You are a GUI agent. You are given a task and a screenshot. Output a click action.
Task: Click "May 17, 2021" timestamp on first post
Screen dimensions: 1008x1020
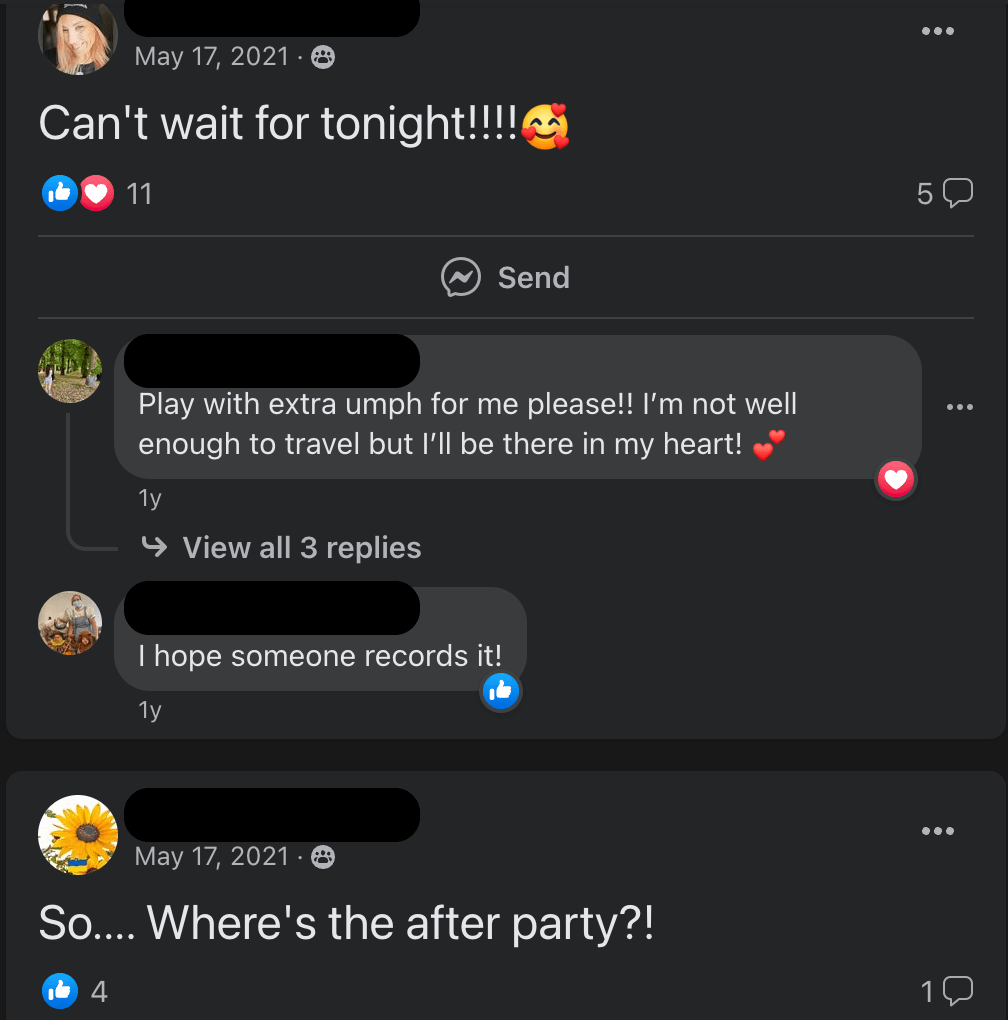pos(211,57)
